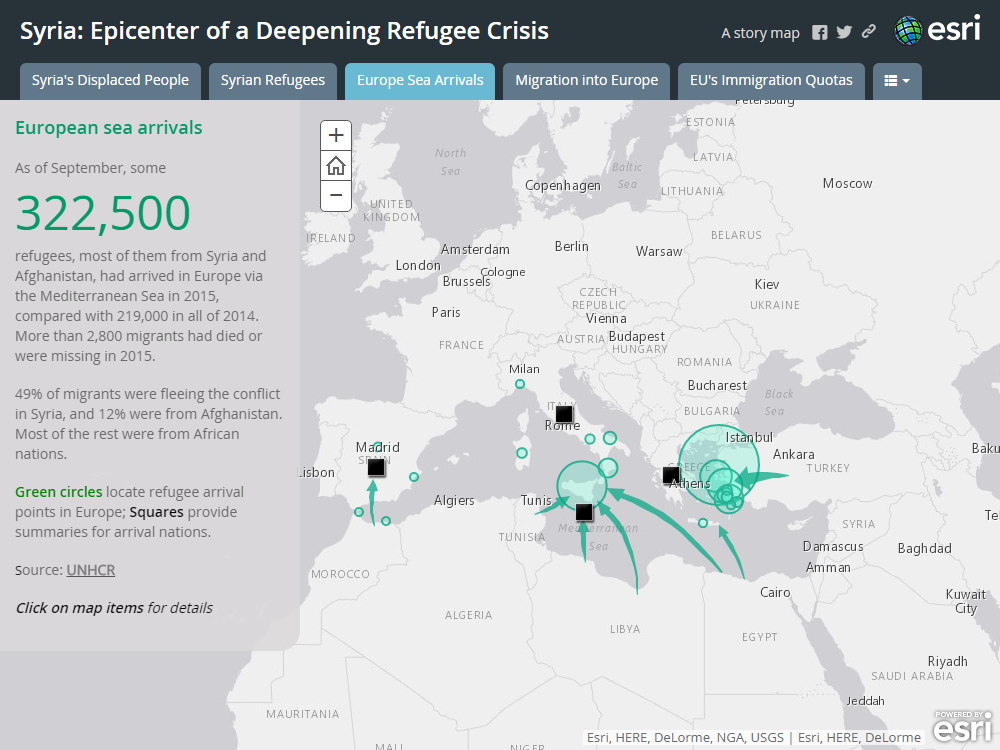The height and width of the screenshot is (750, 1000).
Task: Click the black square south of Tunis
Action: 585,512
